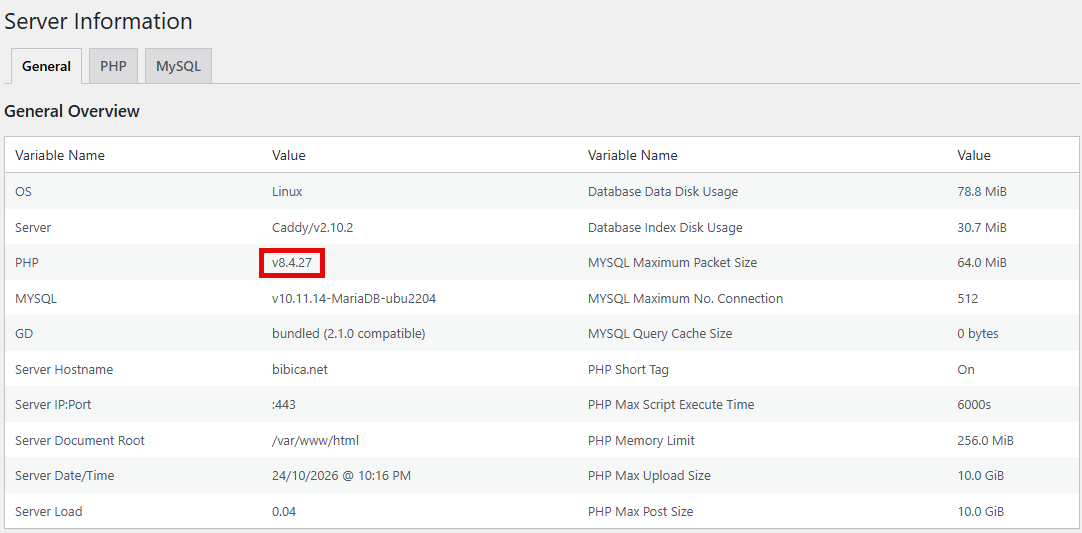The width and height of the screenshot is (1082, 533).
Task: Select the PHP Max Post Size value
Action: (981, 512)
